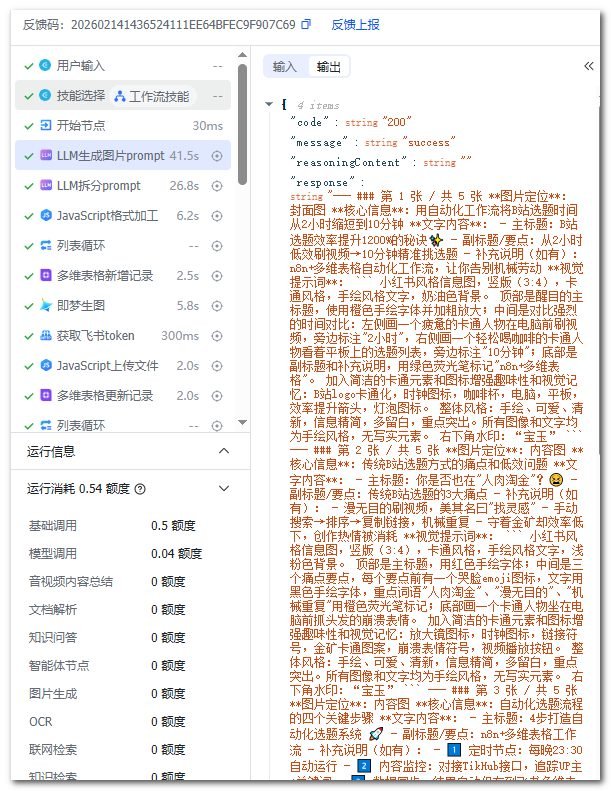Screen dimensions: 611x791
Task: Click the LLM拆分prompt LLM icon
Action: click(45, 185)
